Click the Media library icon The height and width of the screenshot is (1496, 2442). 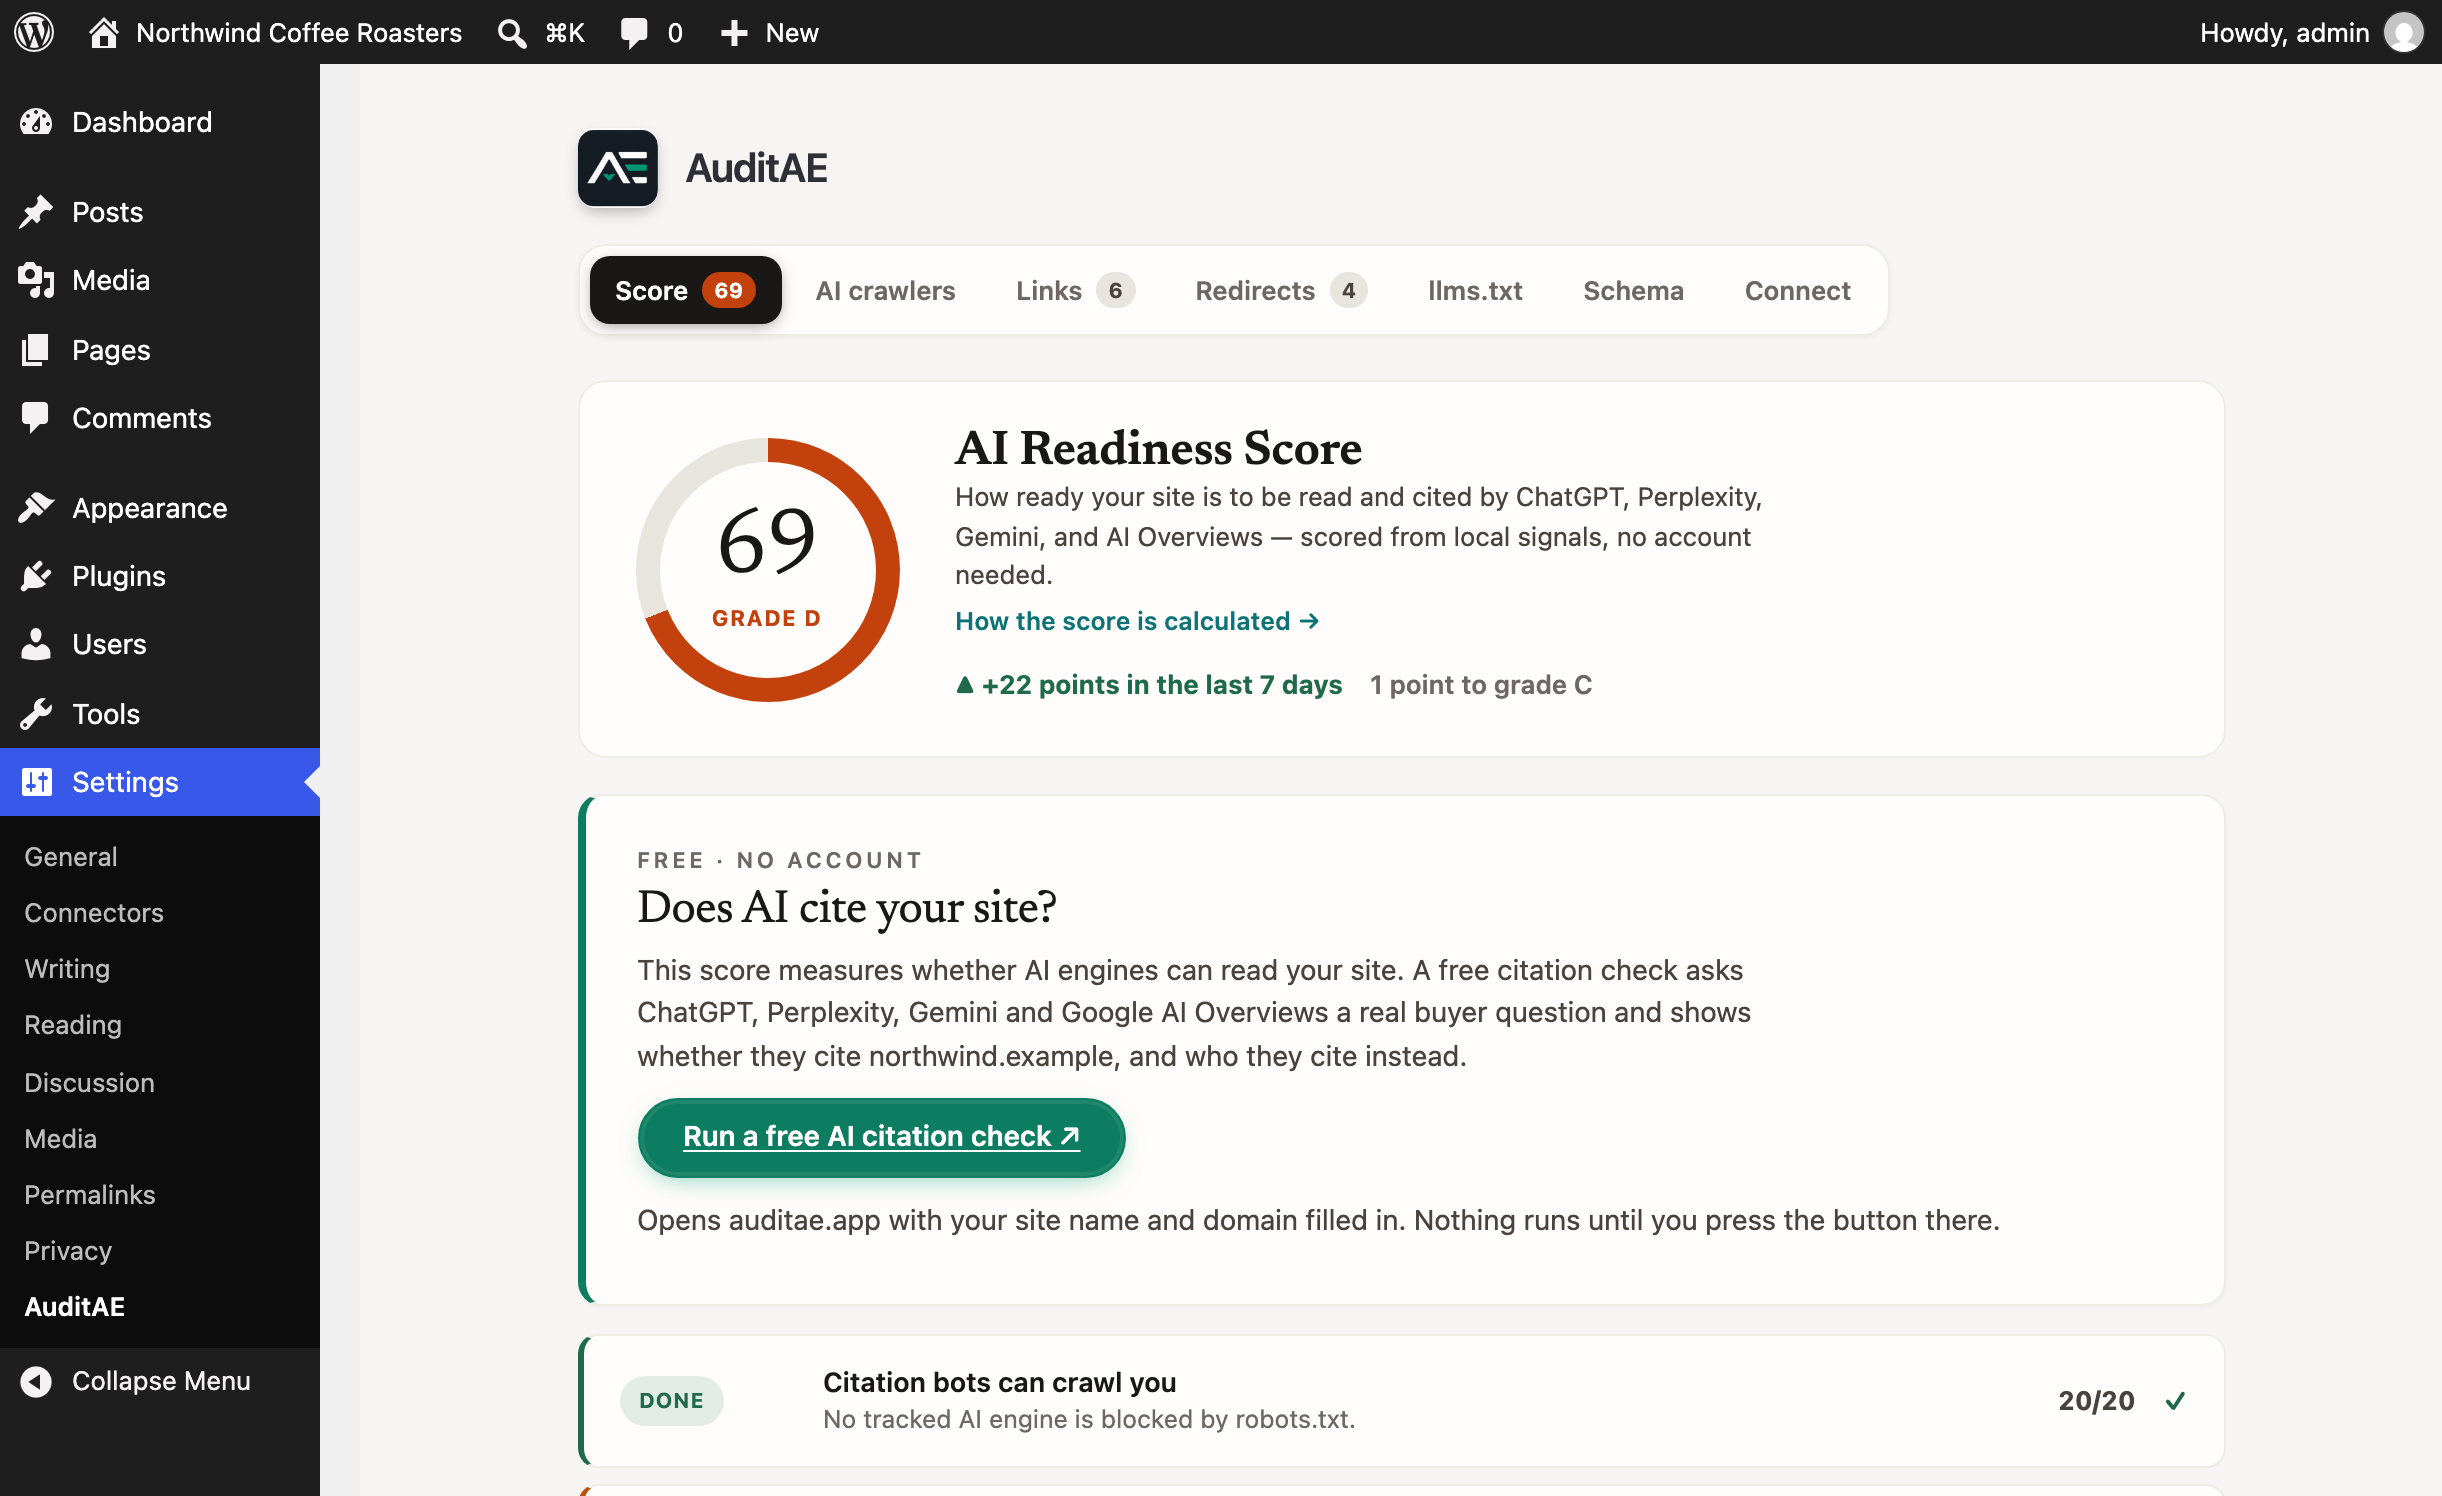pyautogui.click(x=36, y=280)
